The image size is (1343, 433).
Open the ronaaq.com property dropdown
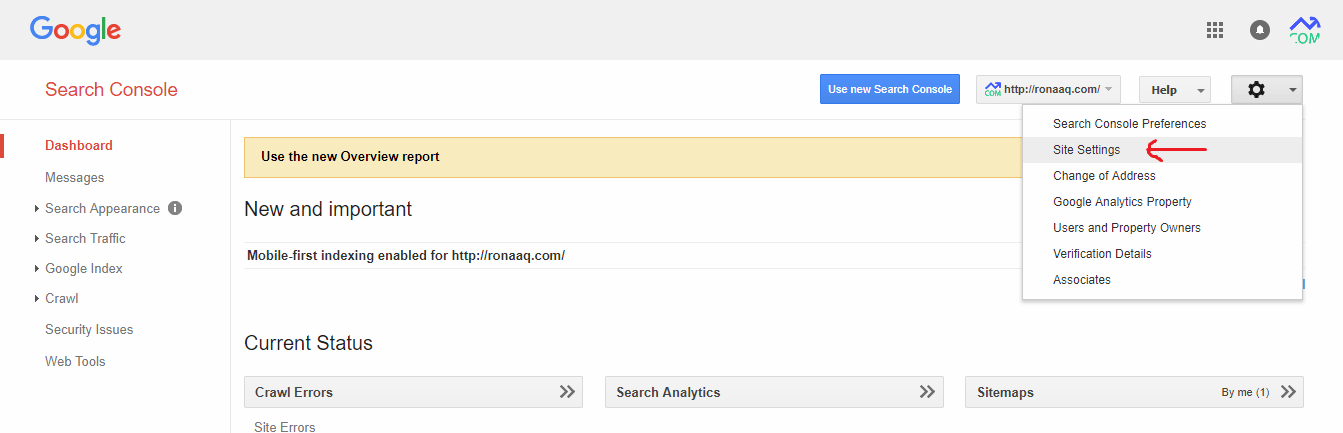click(1048, 89)
